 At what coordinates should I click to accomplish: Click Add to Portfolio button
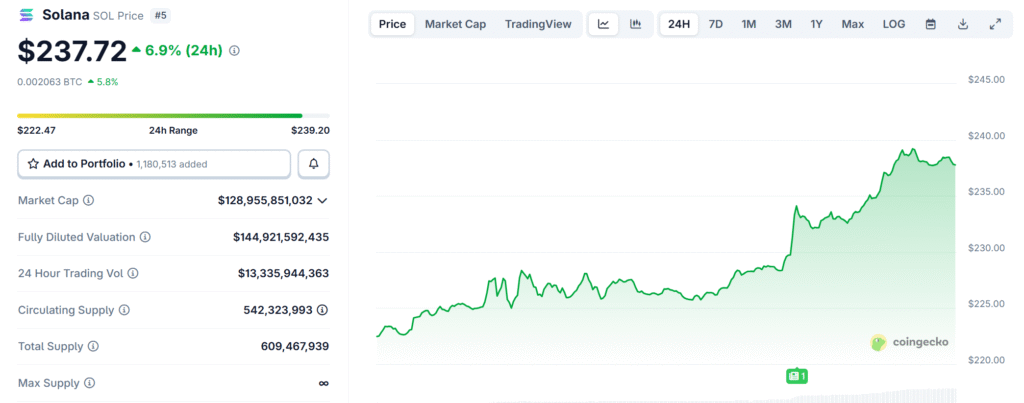(153, 164)
